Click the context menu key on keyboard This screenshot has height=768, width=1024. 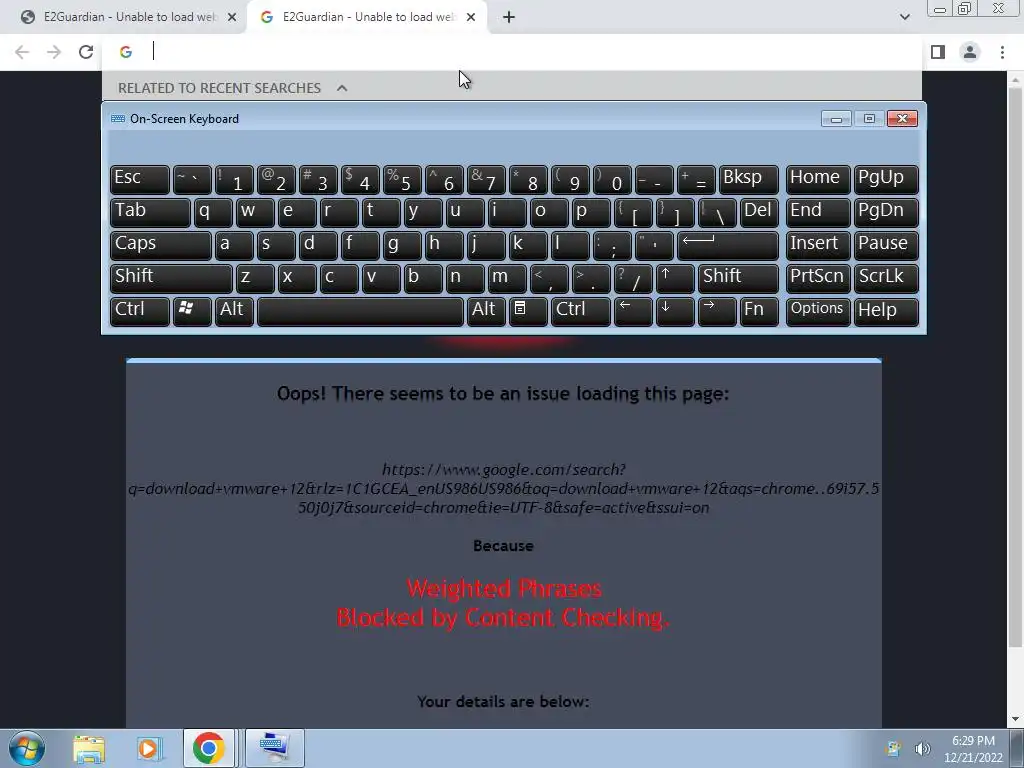coord(528,310)
